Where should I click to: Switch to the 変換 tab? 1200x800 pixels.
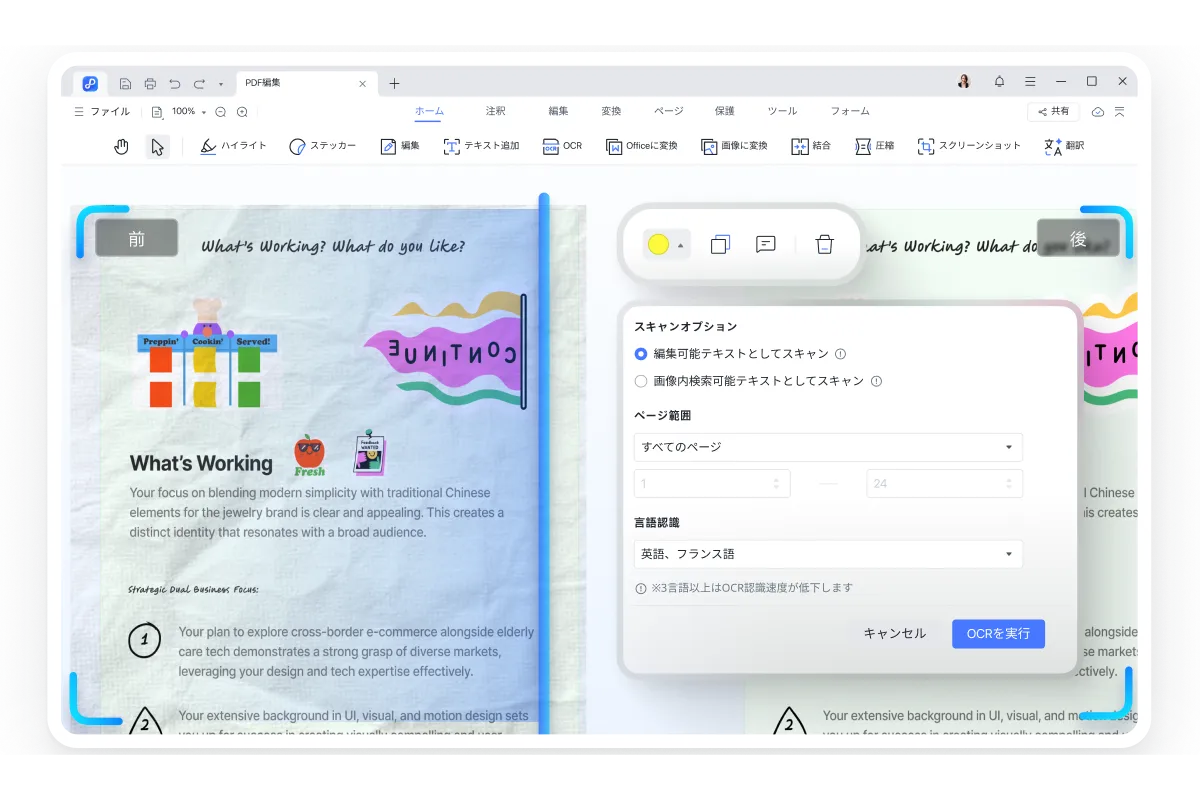611,112
